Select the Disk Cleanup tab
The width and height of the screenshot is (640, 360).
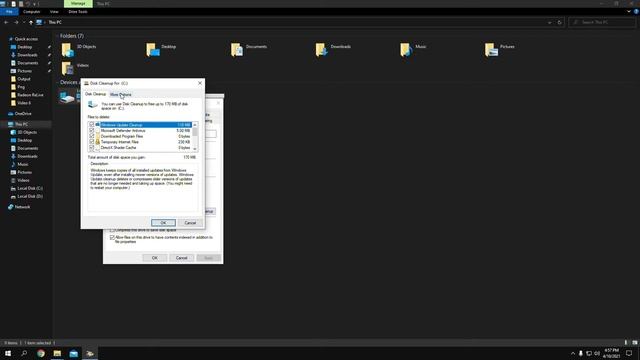(95, 94)
